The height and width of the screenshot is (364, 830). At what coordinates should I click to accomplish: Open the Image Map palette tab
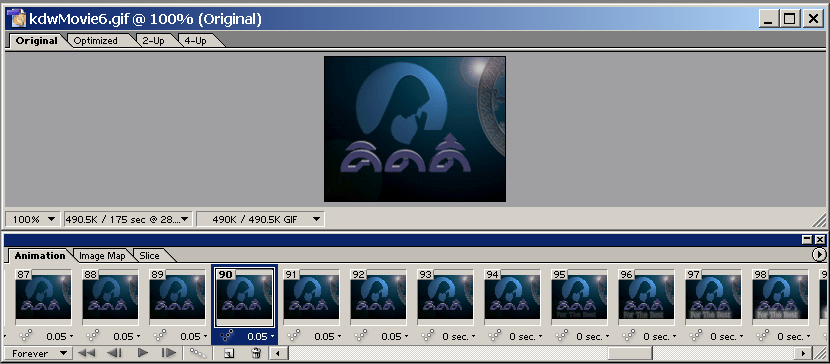click(x=102, y=256)
